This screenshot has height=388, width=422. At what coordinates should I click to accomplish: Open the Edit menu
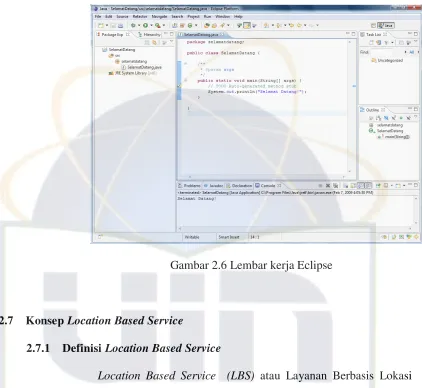click(x=109, y=16)
